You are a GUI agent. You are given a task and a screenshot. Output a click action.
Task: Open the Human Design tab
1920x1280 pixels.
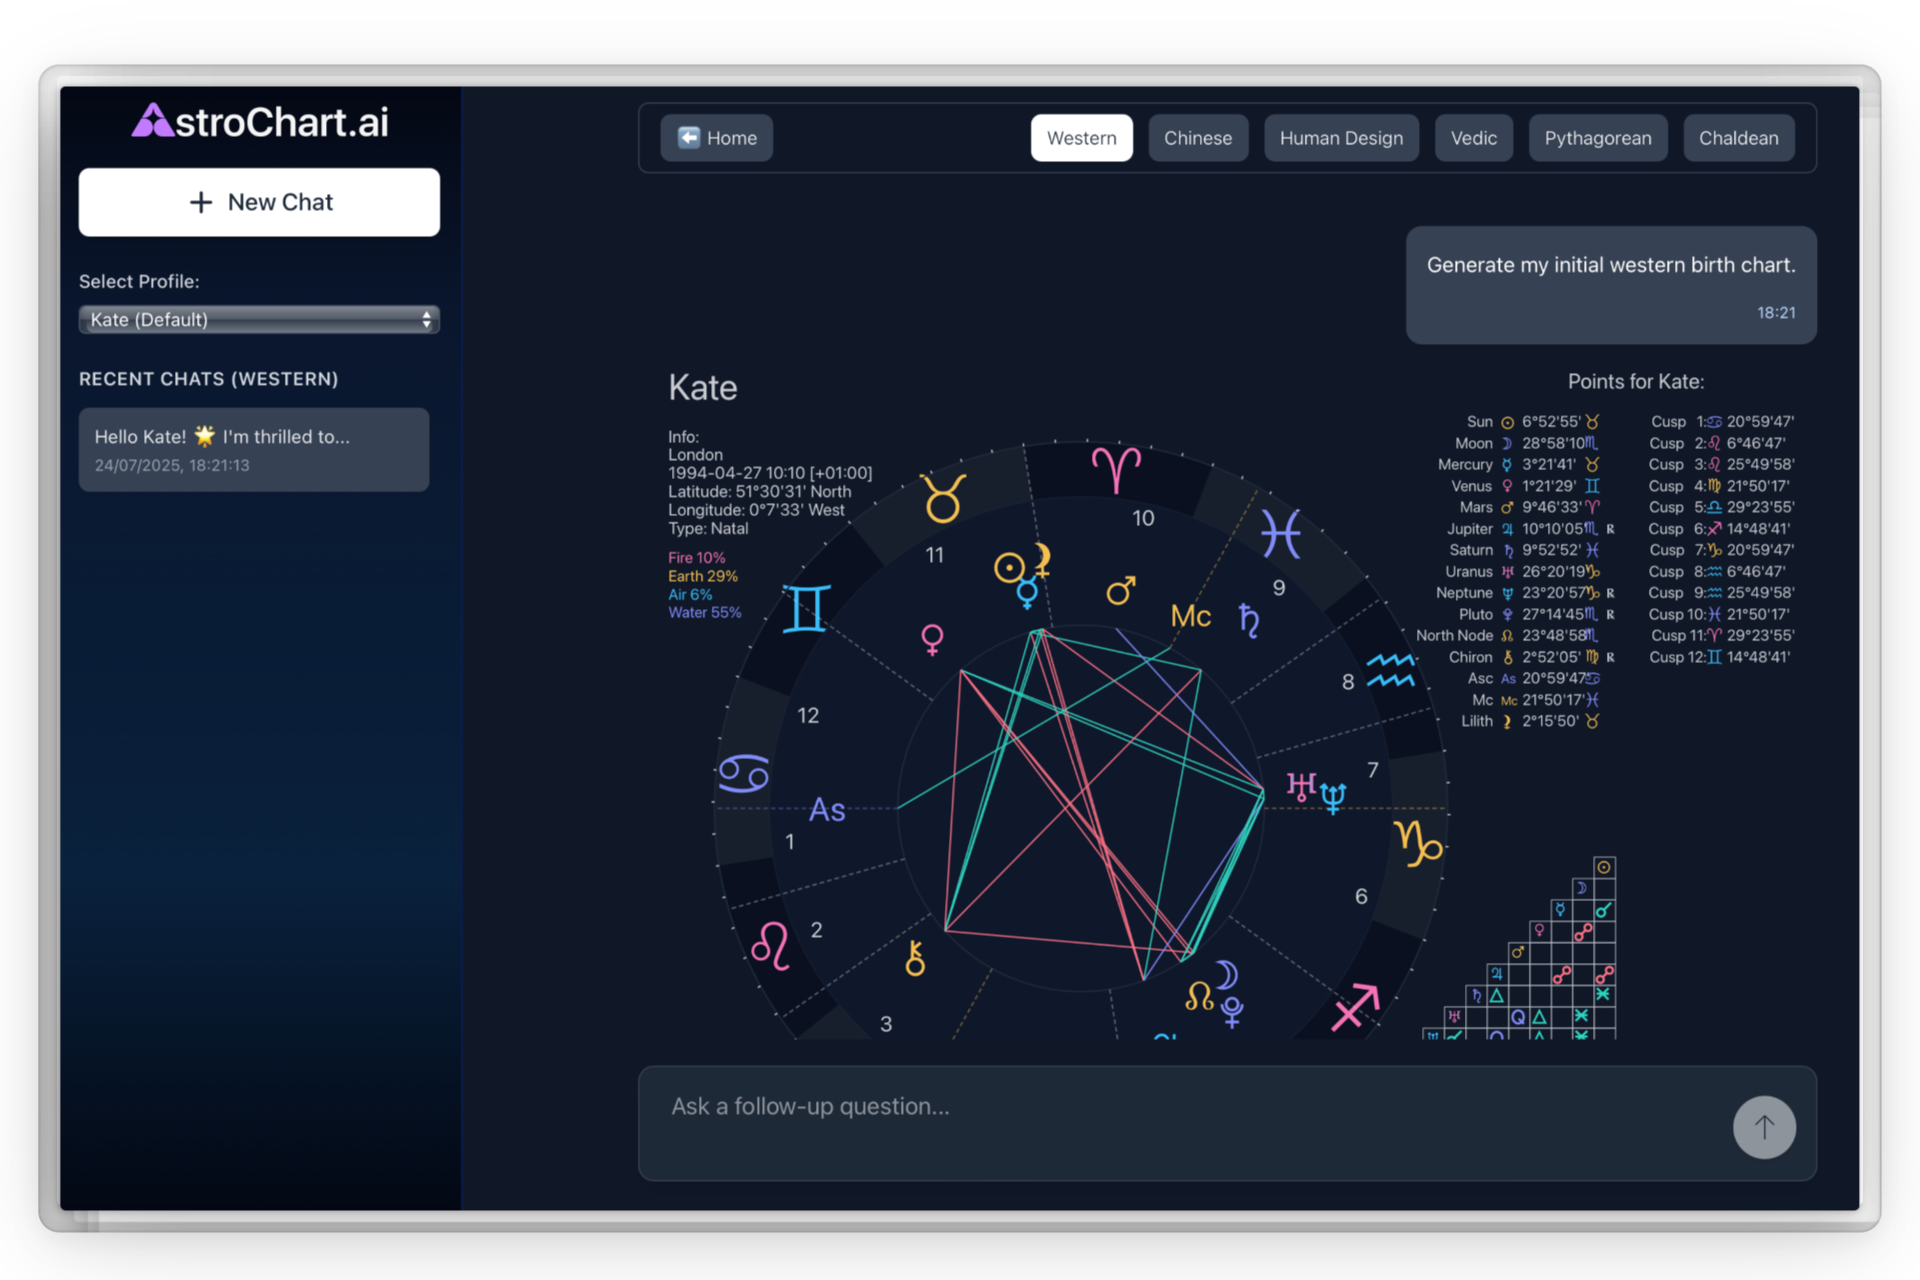point(1340,138)
